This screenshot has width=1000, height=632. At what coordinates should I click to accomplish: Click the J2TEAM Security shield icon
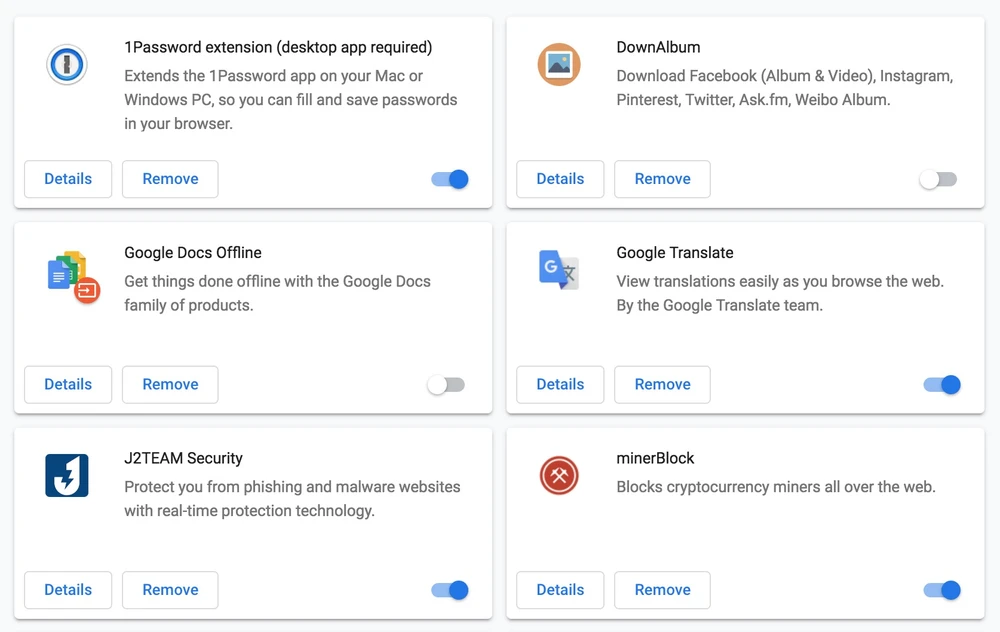pyautogui.click(x=67, y=475)
